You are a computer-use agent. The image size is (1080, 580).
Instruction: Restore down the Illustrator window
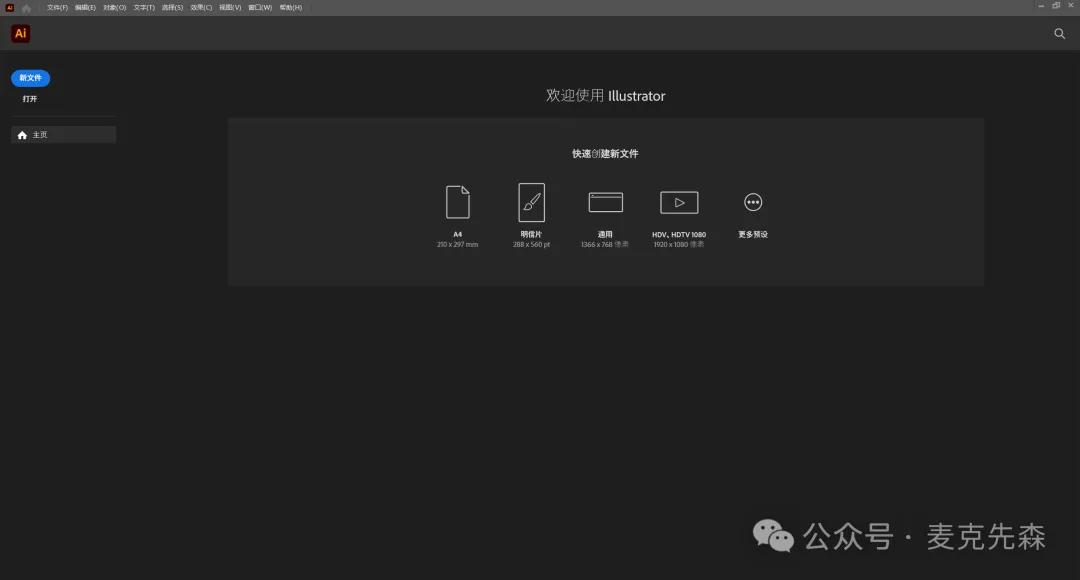(1056, 6)
